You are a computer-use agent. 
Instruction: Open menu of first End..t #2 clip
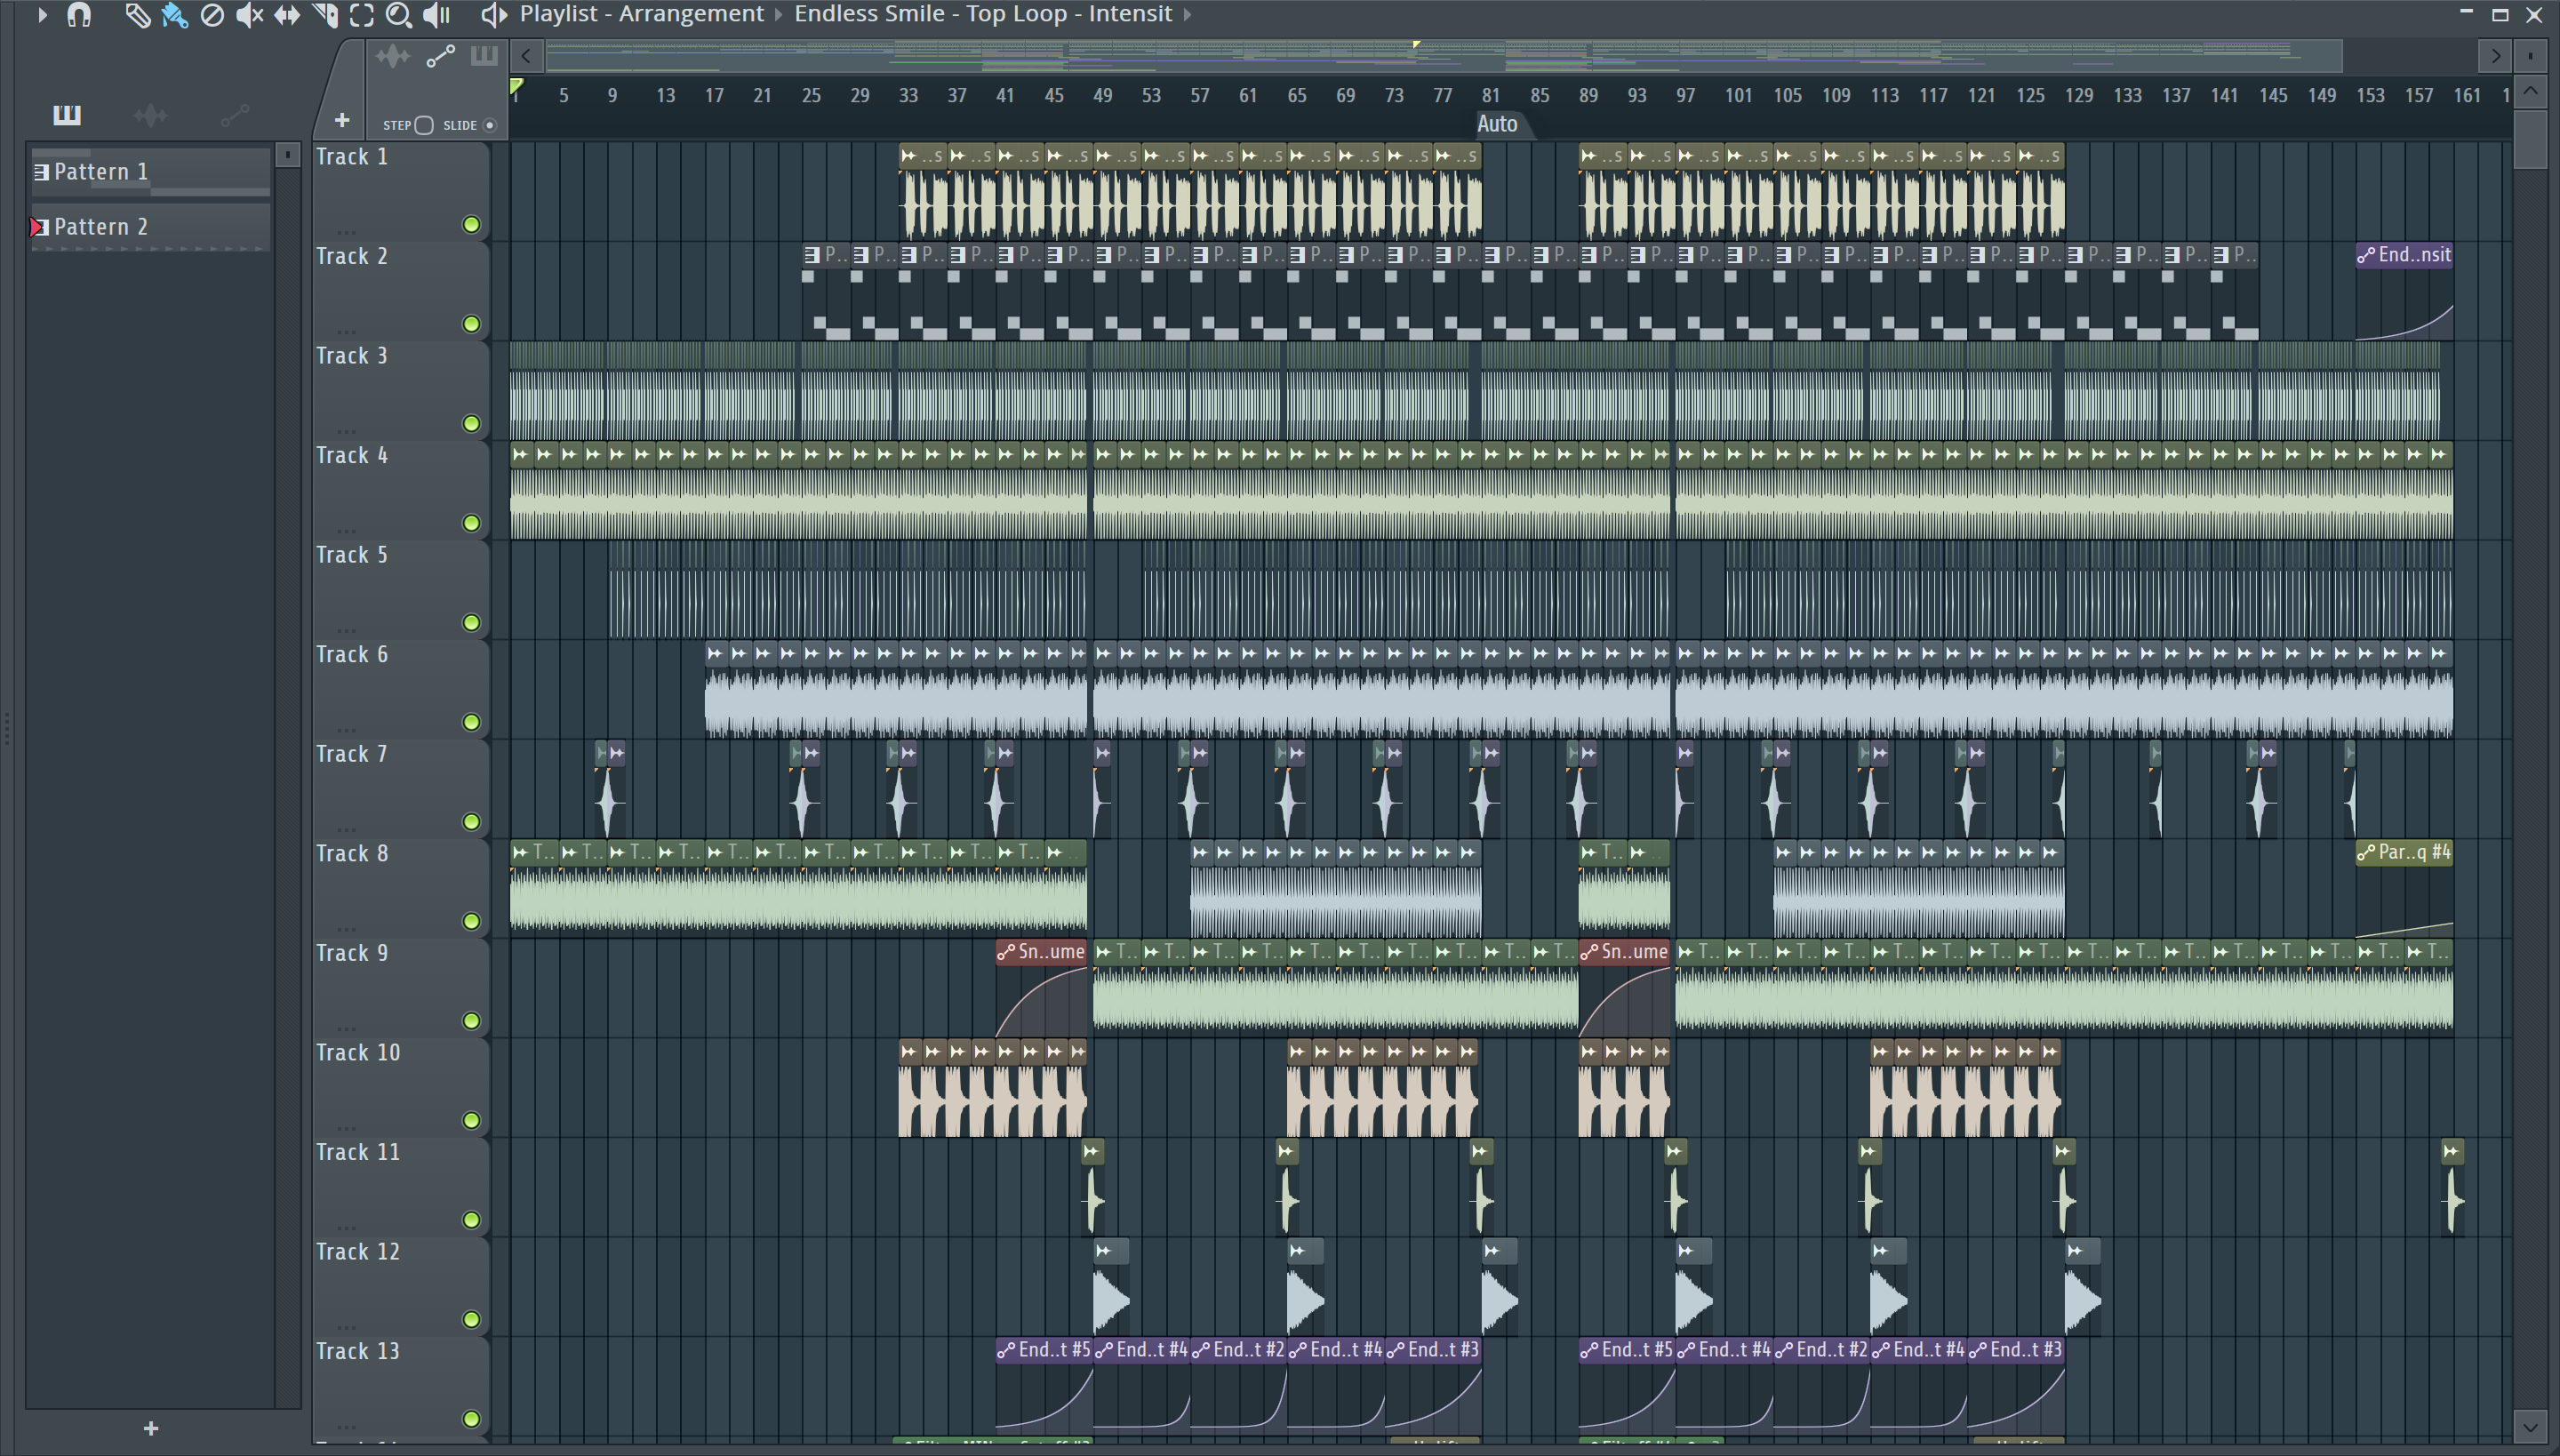pos(1201,1351)
